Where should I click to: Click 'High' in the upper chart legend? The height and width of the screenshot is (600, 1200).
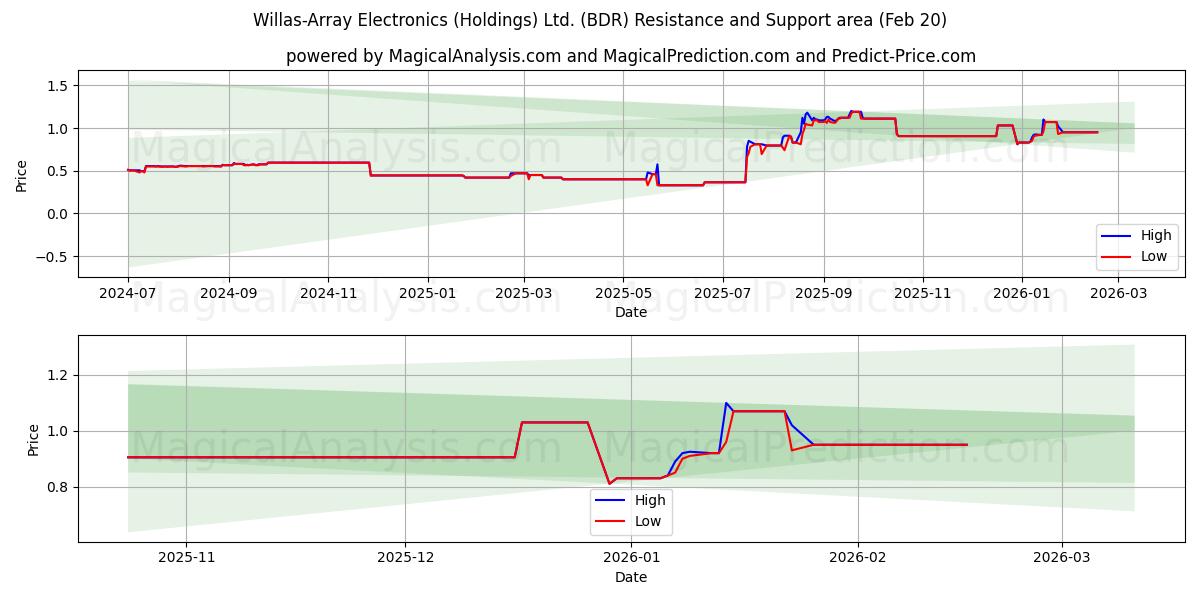pyautogui.click(x=1156, y=236)
